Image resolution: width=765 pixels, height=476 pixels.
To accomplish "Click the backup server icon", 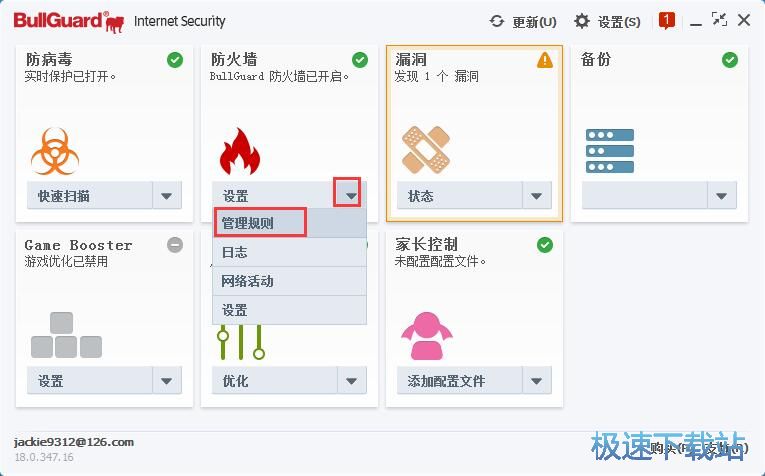I will point(610,151).
